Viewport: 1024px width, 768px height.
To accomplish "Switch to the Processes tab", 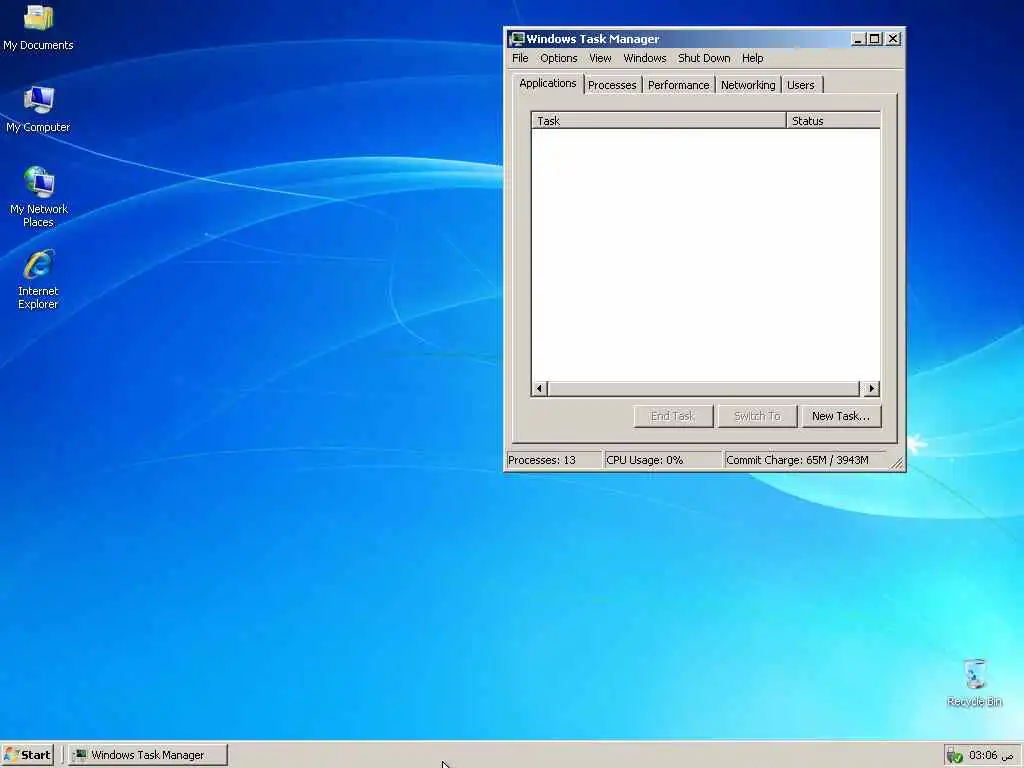I will click(x=612, y=85).
